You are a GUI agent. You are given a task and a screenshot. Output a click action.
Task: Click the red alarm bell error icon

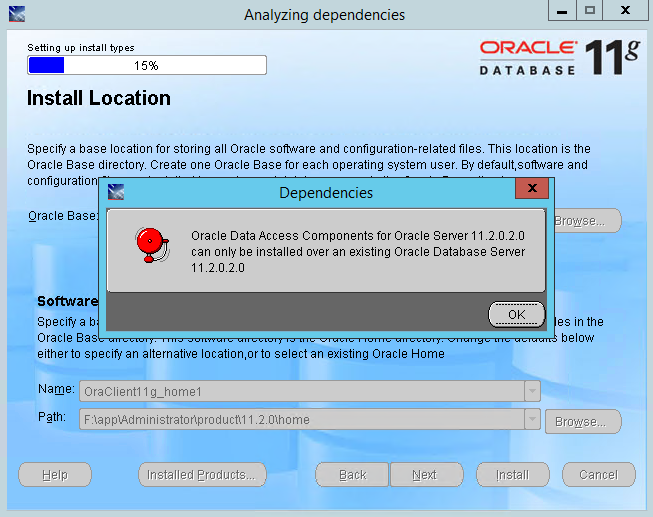[x=152, y=245]
